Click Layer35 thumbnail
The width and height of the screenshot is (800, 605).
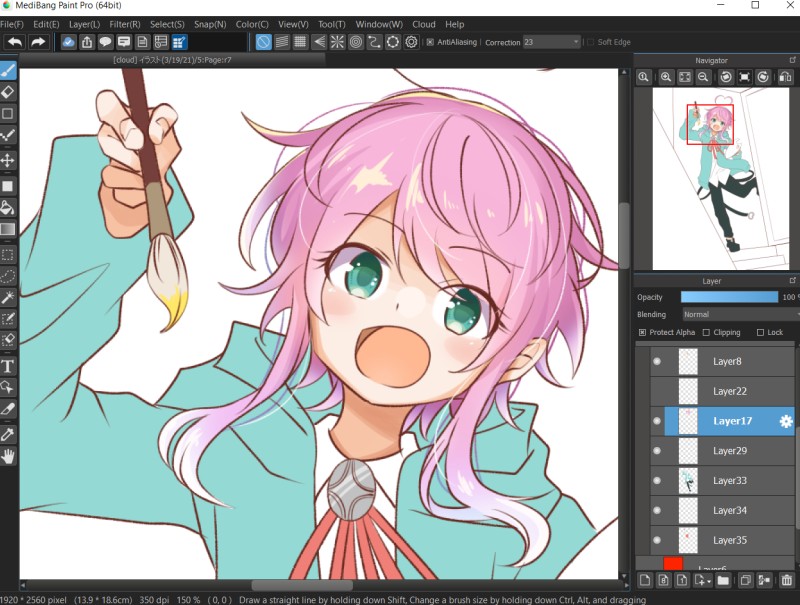pos(688,540)
